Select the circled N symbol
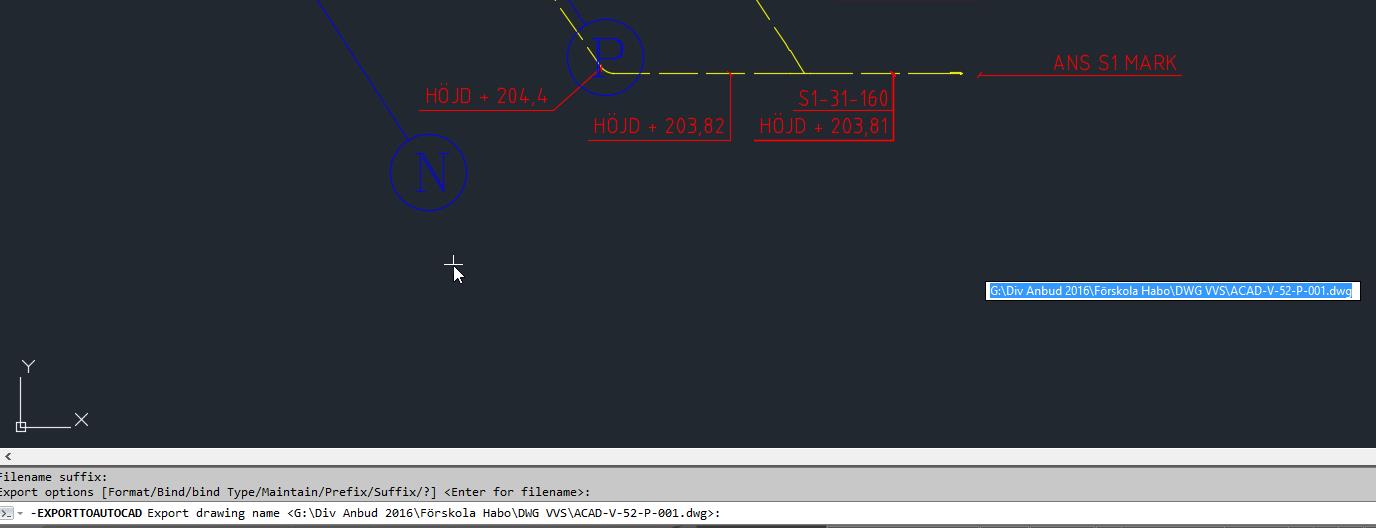 [429, 173]
